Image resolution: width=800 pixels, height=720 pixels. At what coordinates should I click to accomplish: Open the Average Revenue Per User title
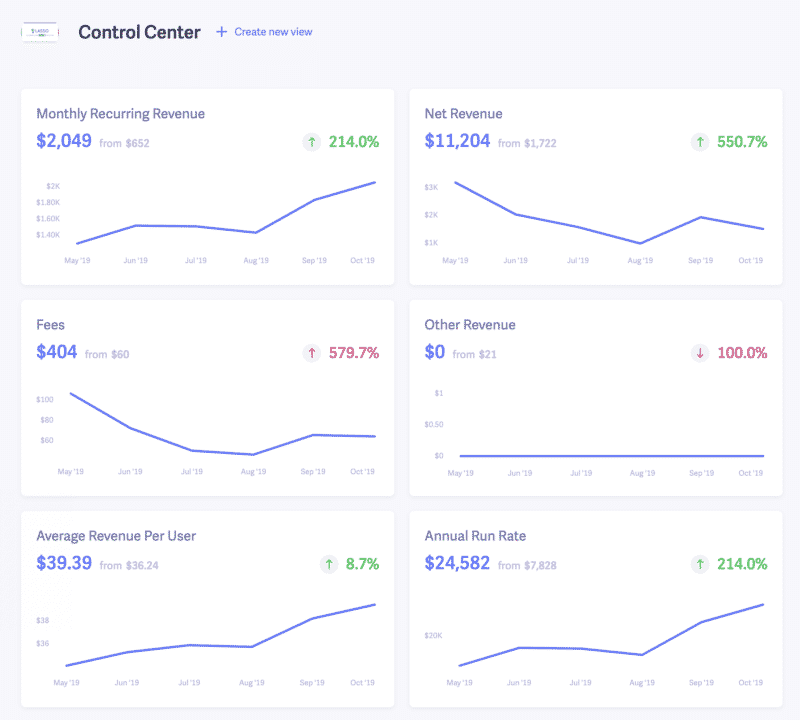point(116,536)
